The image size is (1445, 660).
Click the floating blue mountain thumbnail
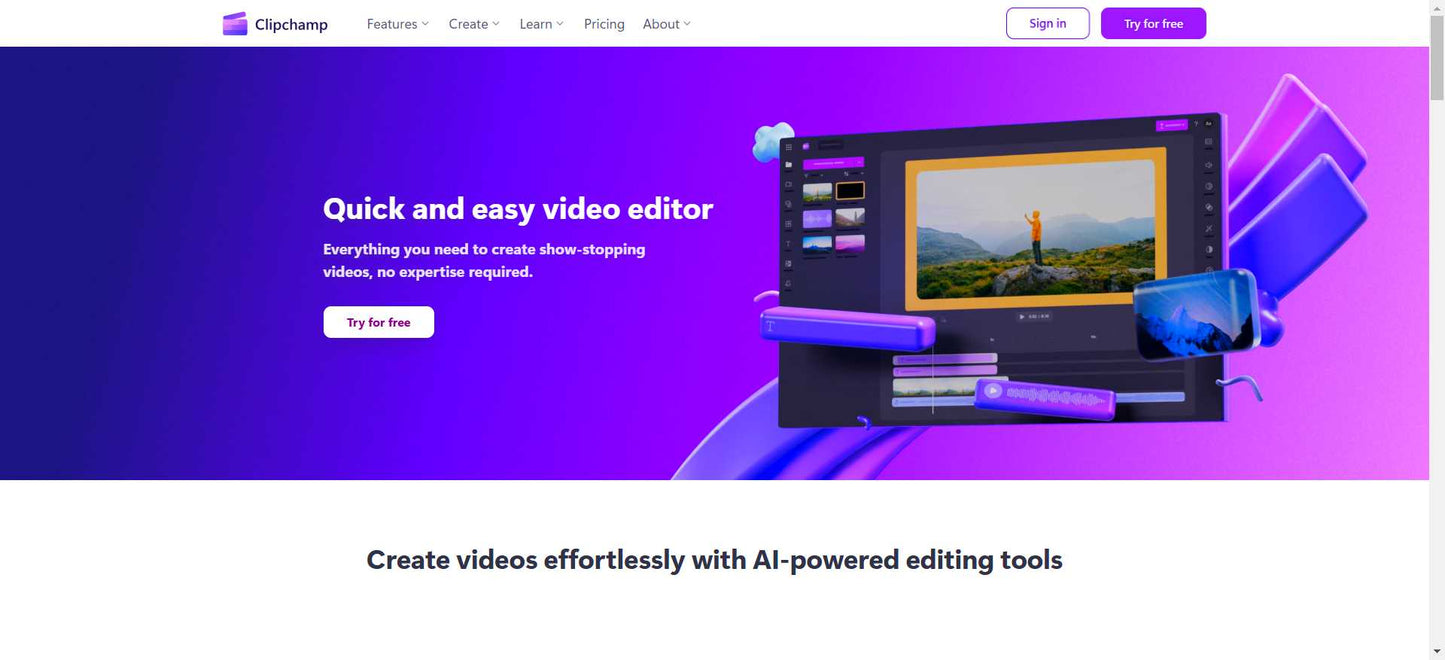point(1195,313)
